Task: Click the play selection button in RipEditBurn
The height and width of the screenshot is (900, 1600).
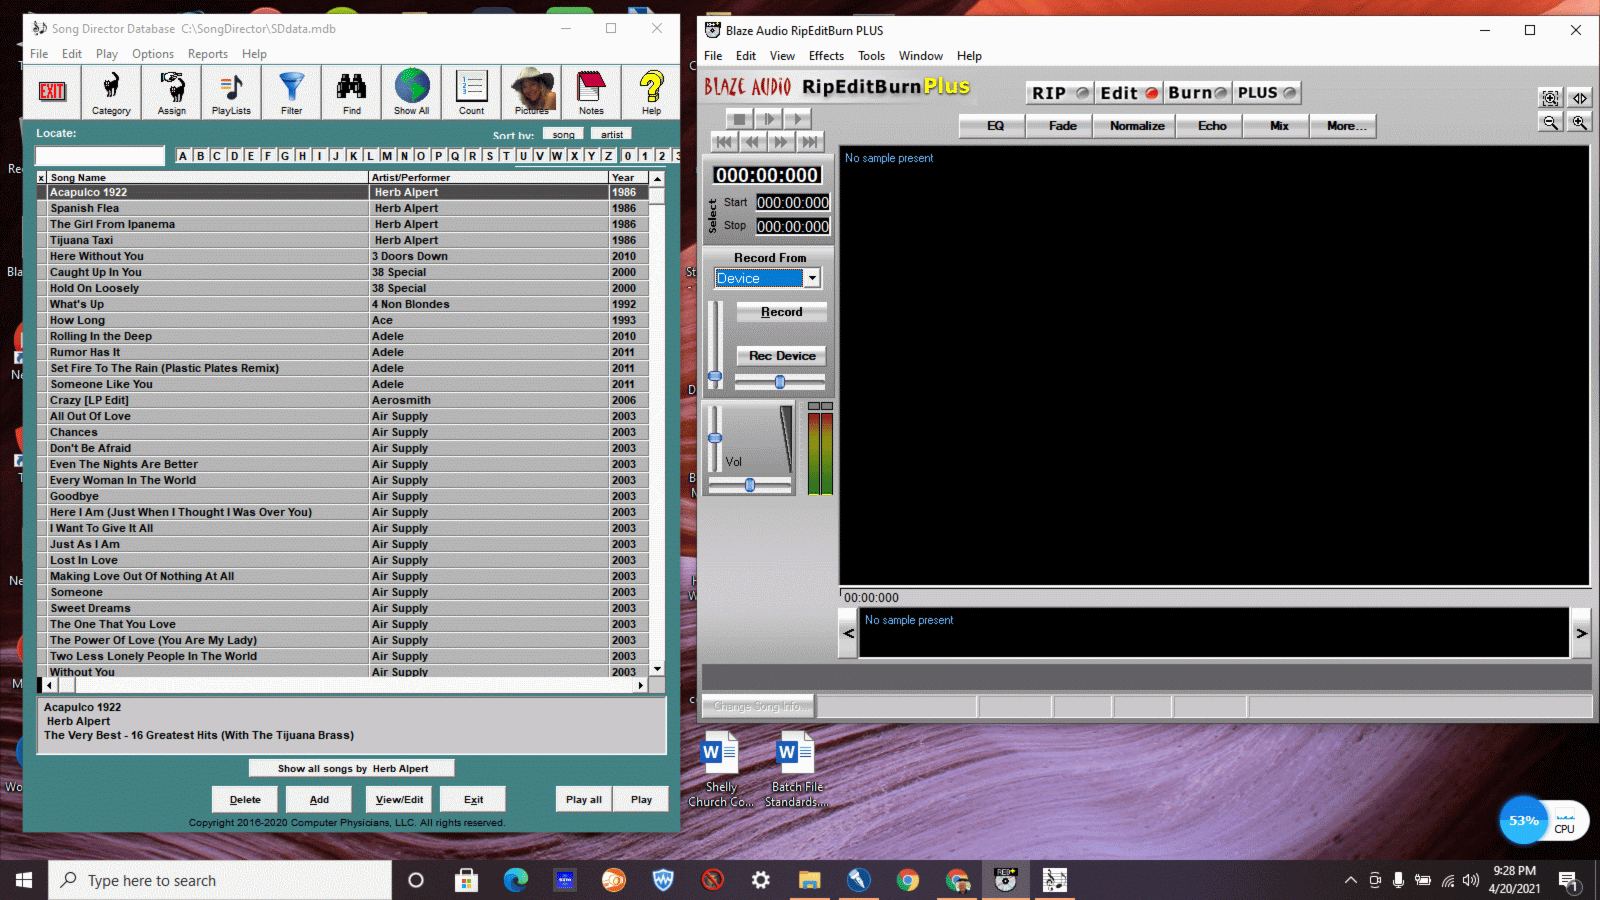Action: (768, 119)
